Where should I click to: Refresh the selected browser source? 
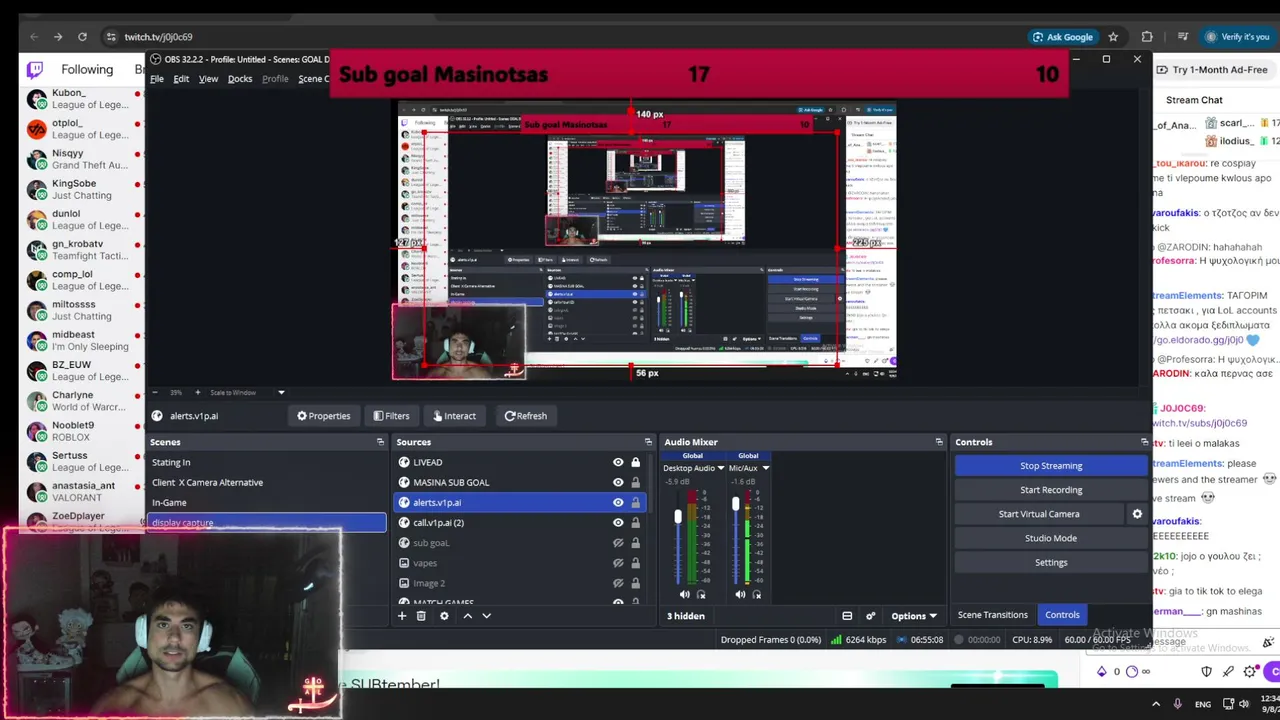pos(525,416)
